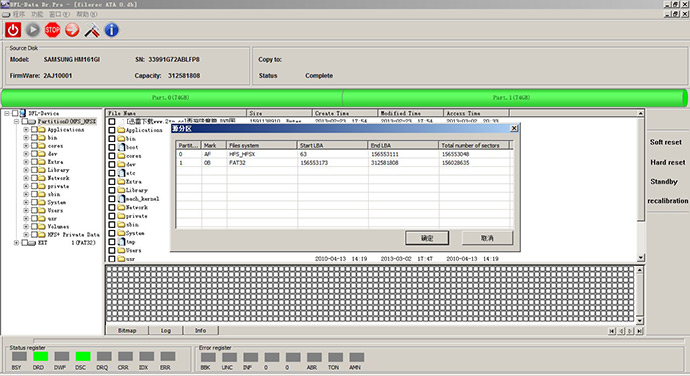Viewport: 690px width, 376px height.
Task: Check the DFL-Device tree checkbox
Action: click(x=15, y=113)
